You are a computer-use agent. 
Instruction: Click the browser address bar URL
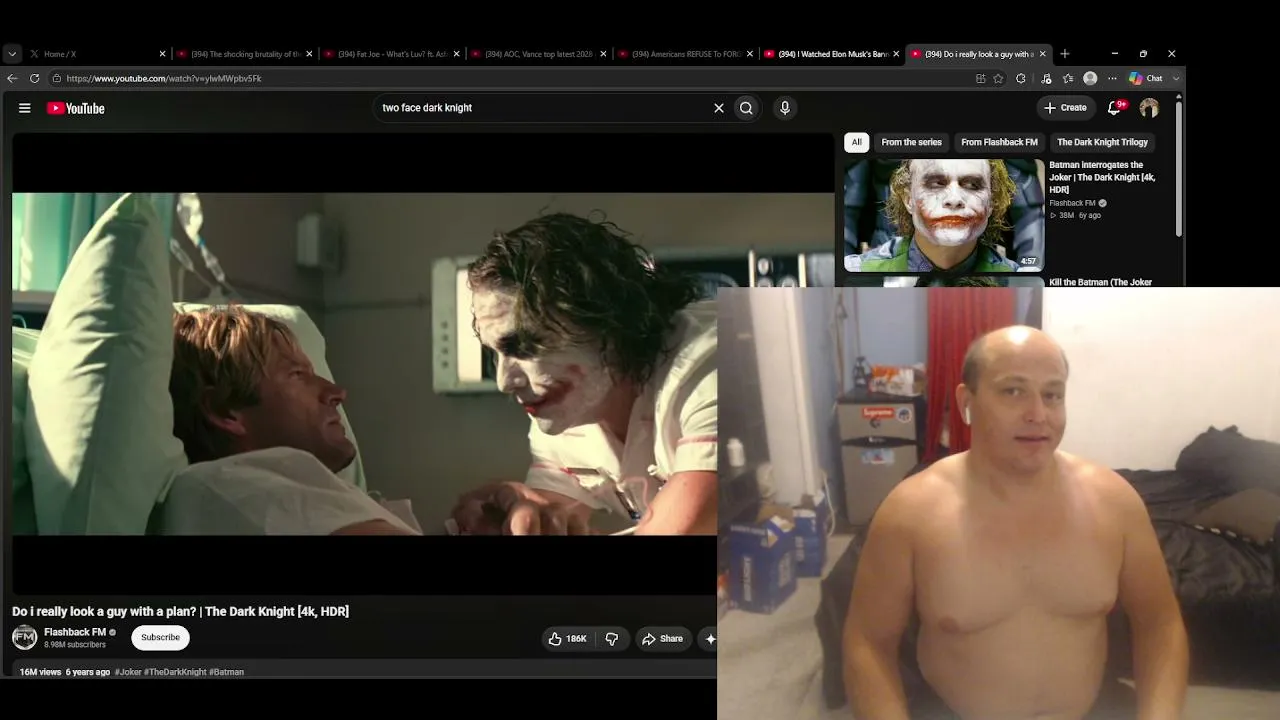pyautogui.click(x=164, y=78)
